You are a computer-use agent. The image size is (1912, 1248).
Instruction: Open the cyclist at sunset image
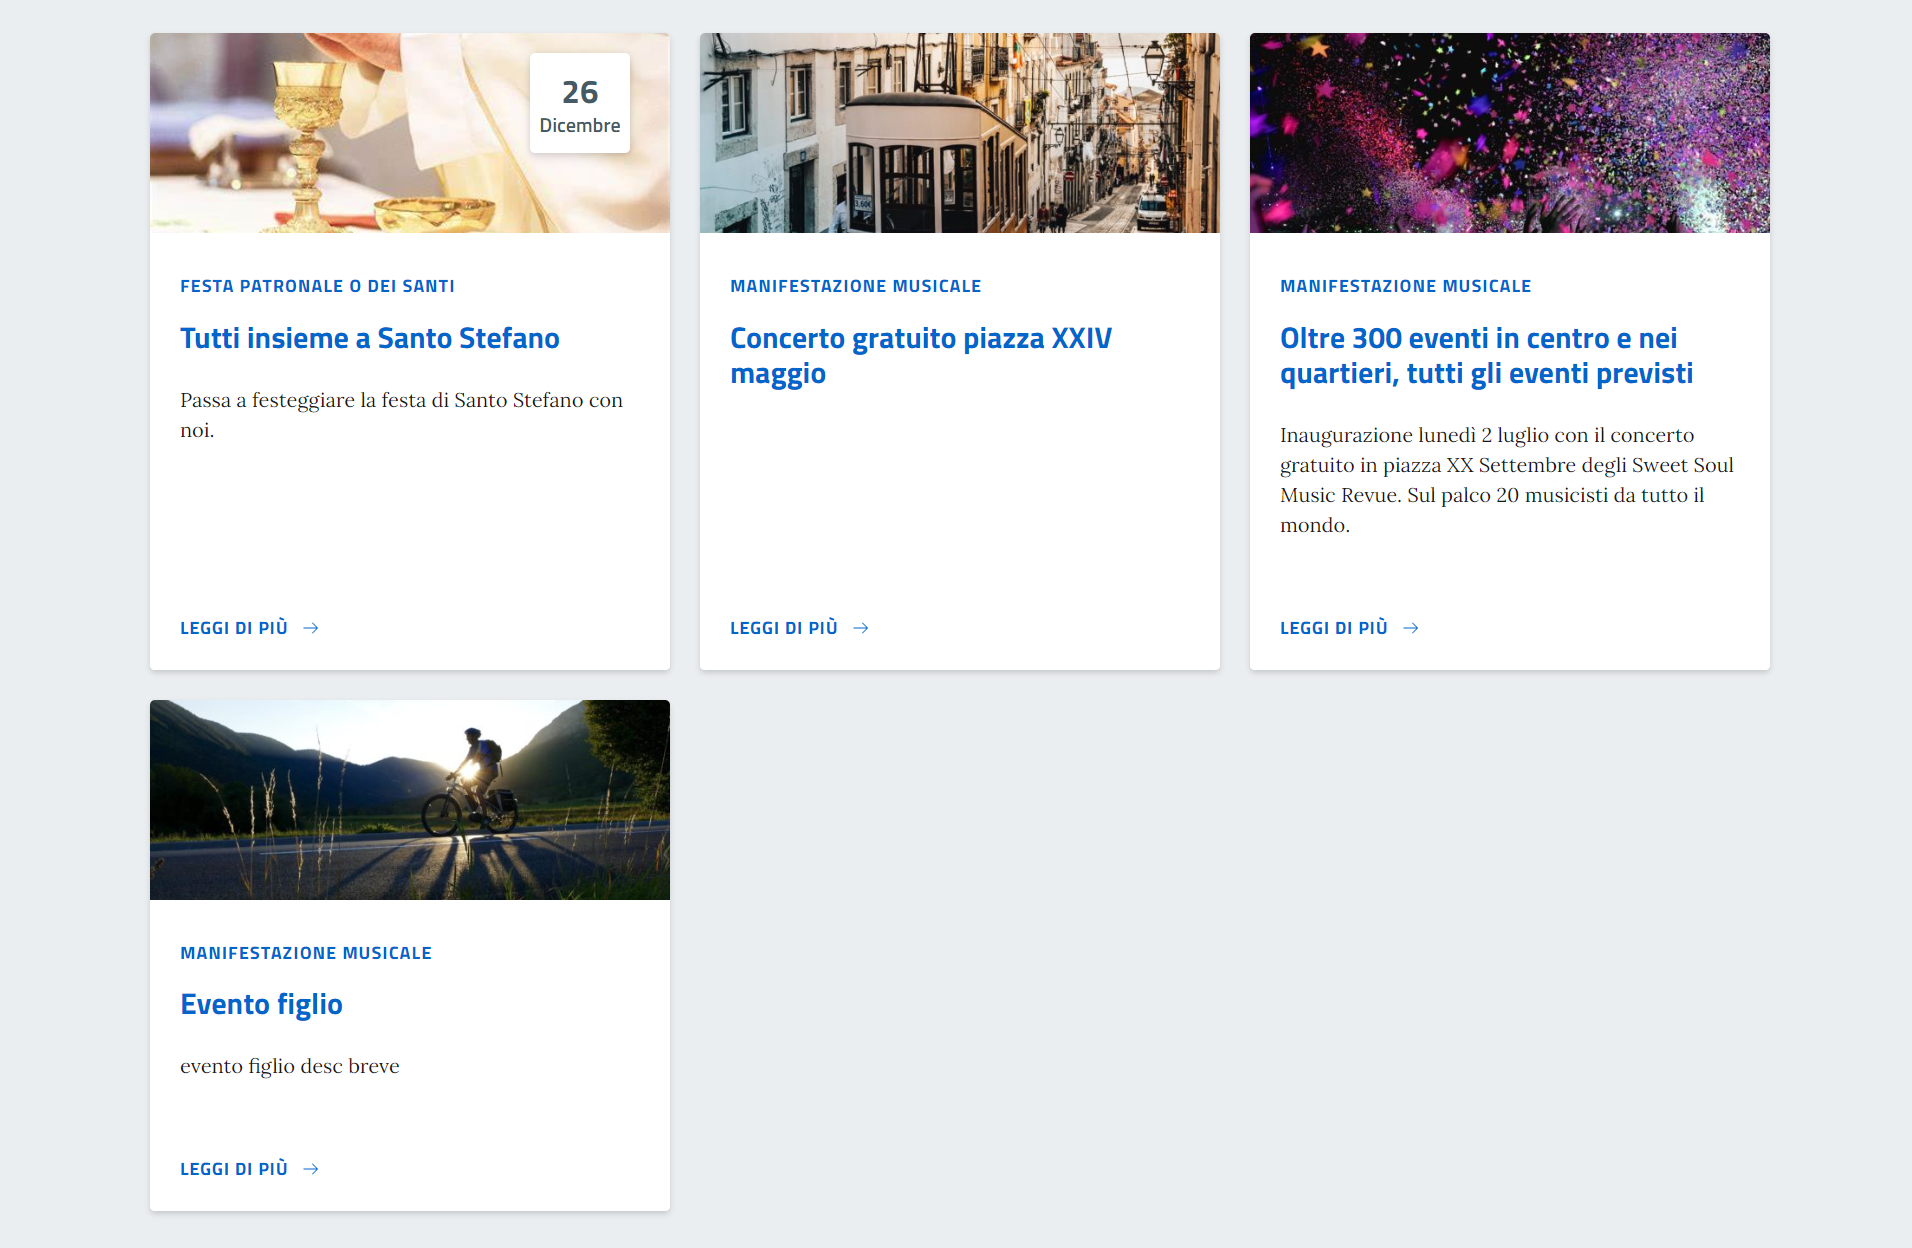coord(409,800)
